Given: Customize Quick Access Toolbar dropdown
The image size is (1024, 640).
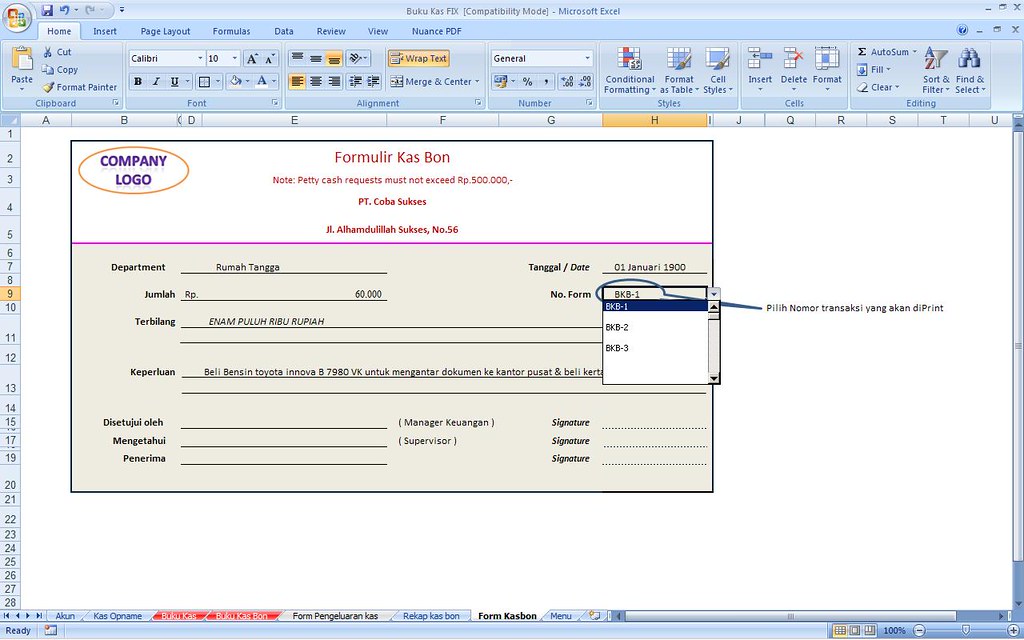Looking at the screenshot, I should (x=122, y=10).
